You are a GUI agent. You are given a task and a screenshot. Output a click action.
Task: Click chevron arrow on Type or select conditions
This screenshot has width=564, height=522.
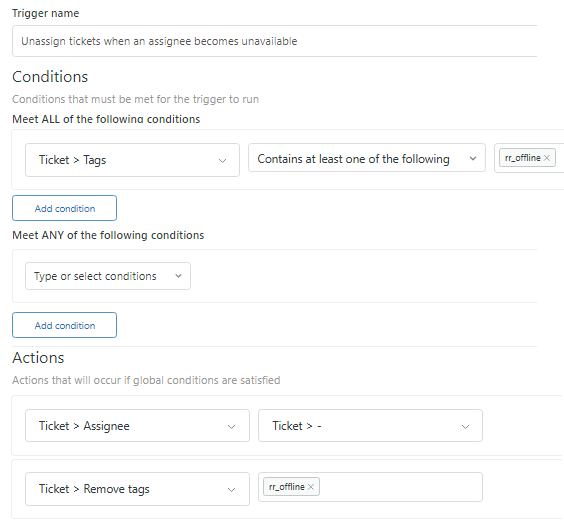click(178, 276)
